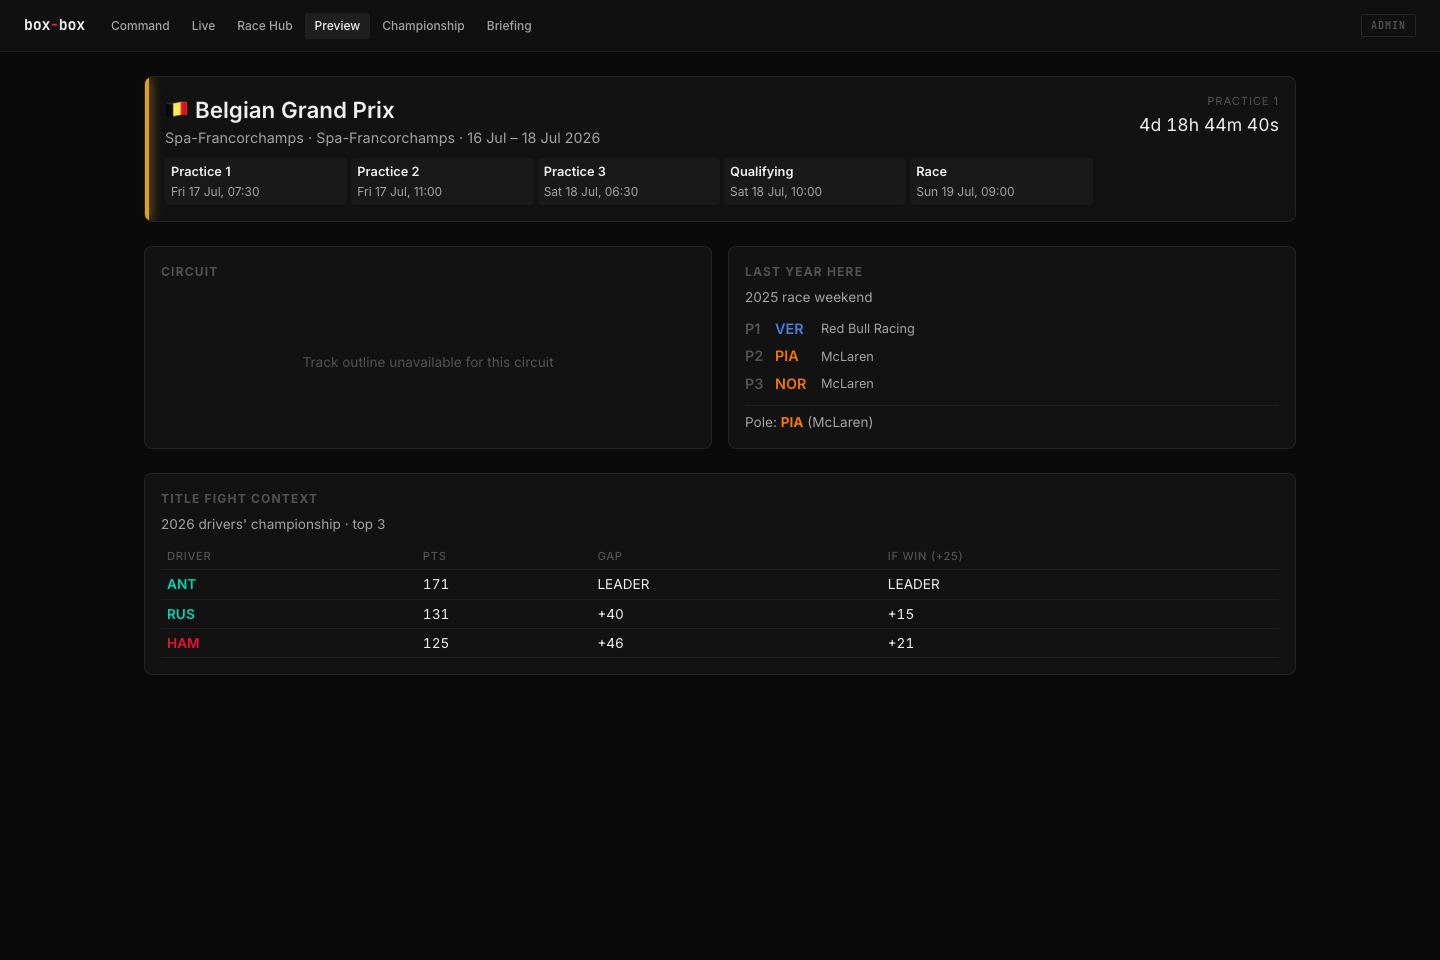Click the DRIVER column header
The height and width of the screenshot is (960, 1440).
[189, 556]
